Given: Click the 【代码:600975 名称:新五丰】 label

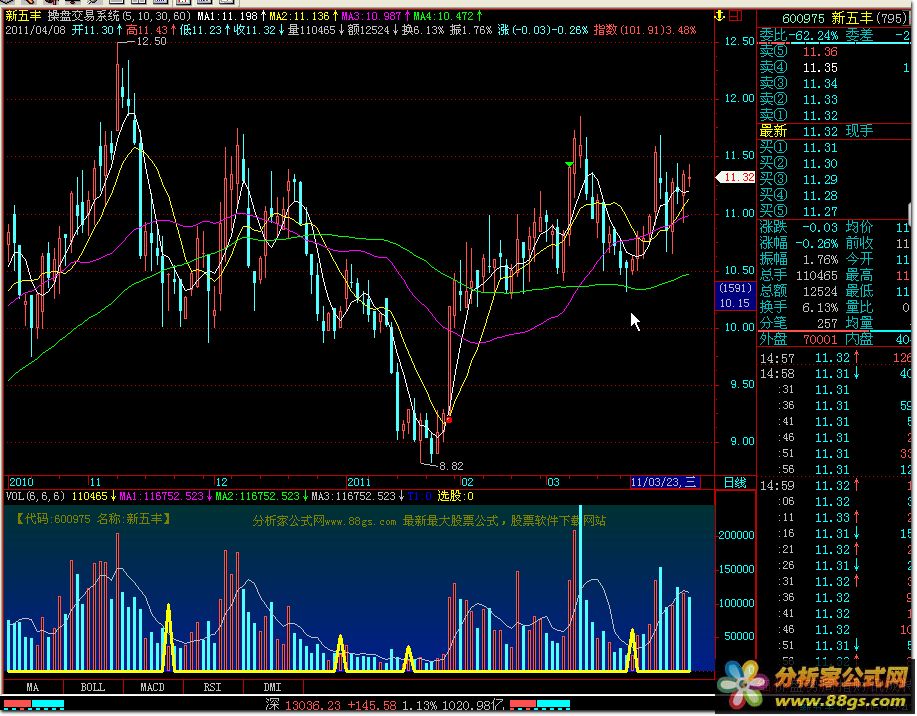Looking at the screenshot, I should pos(92,519).
